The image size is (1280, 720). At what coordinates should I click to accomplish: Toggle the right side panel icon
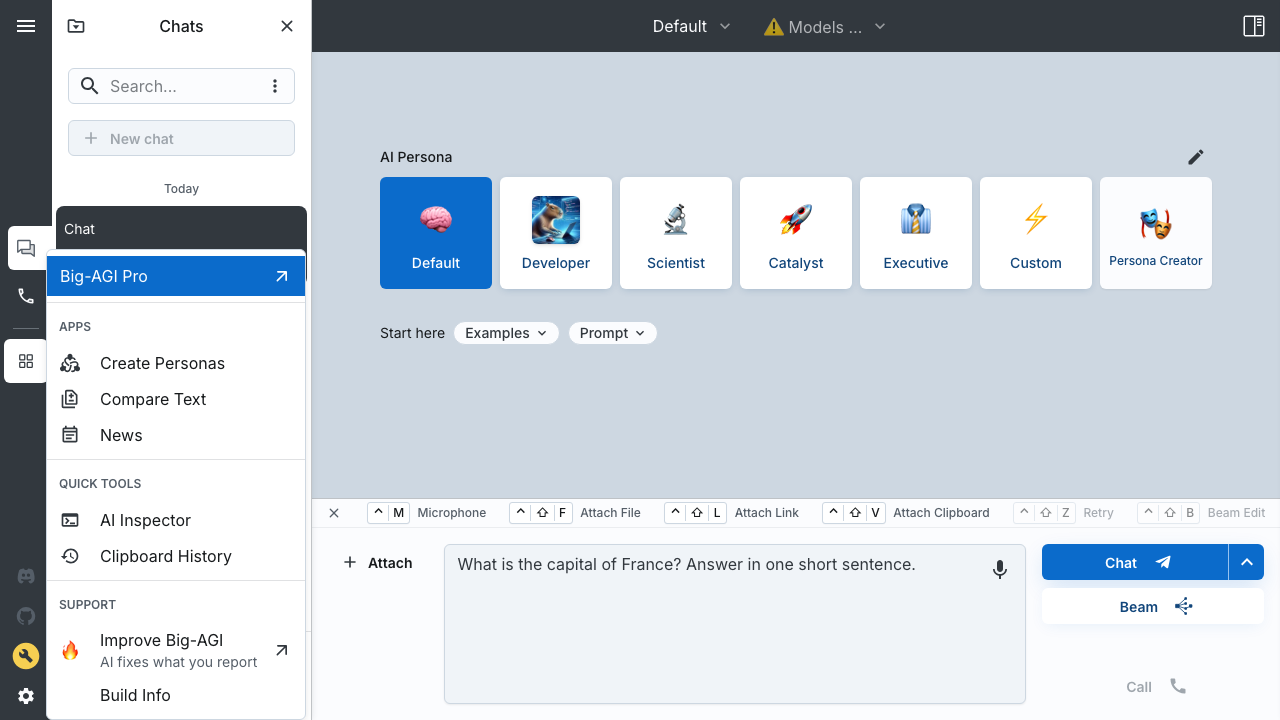1254,26
